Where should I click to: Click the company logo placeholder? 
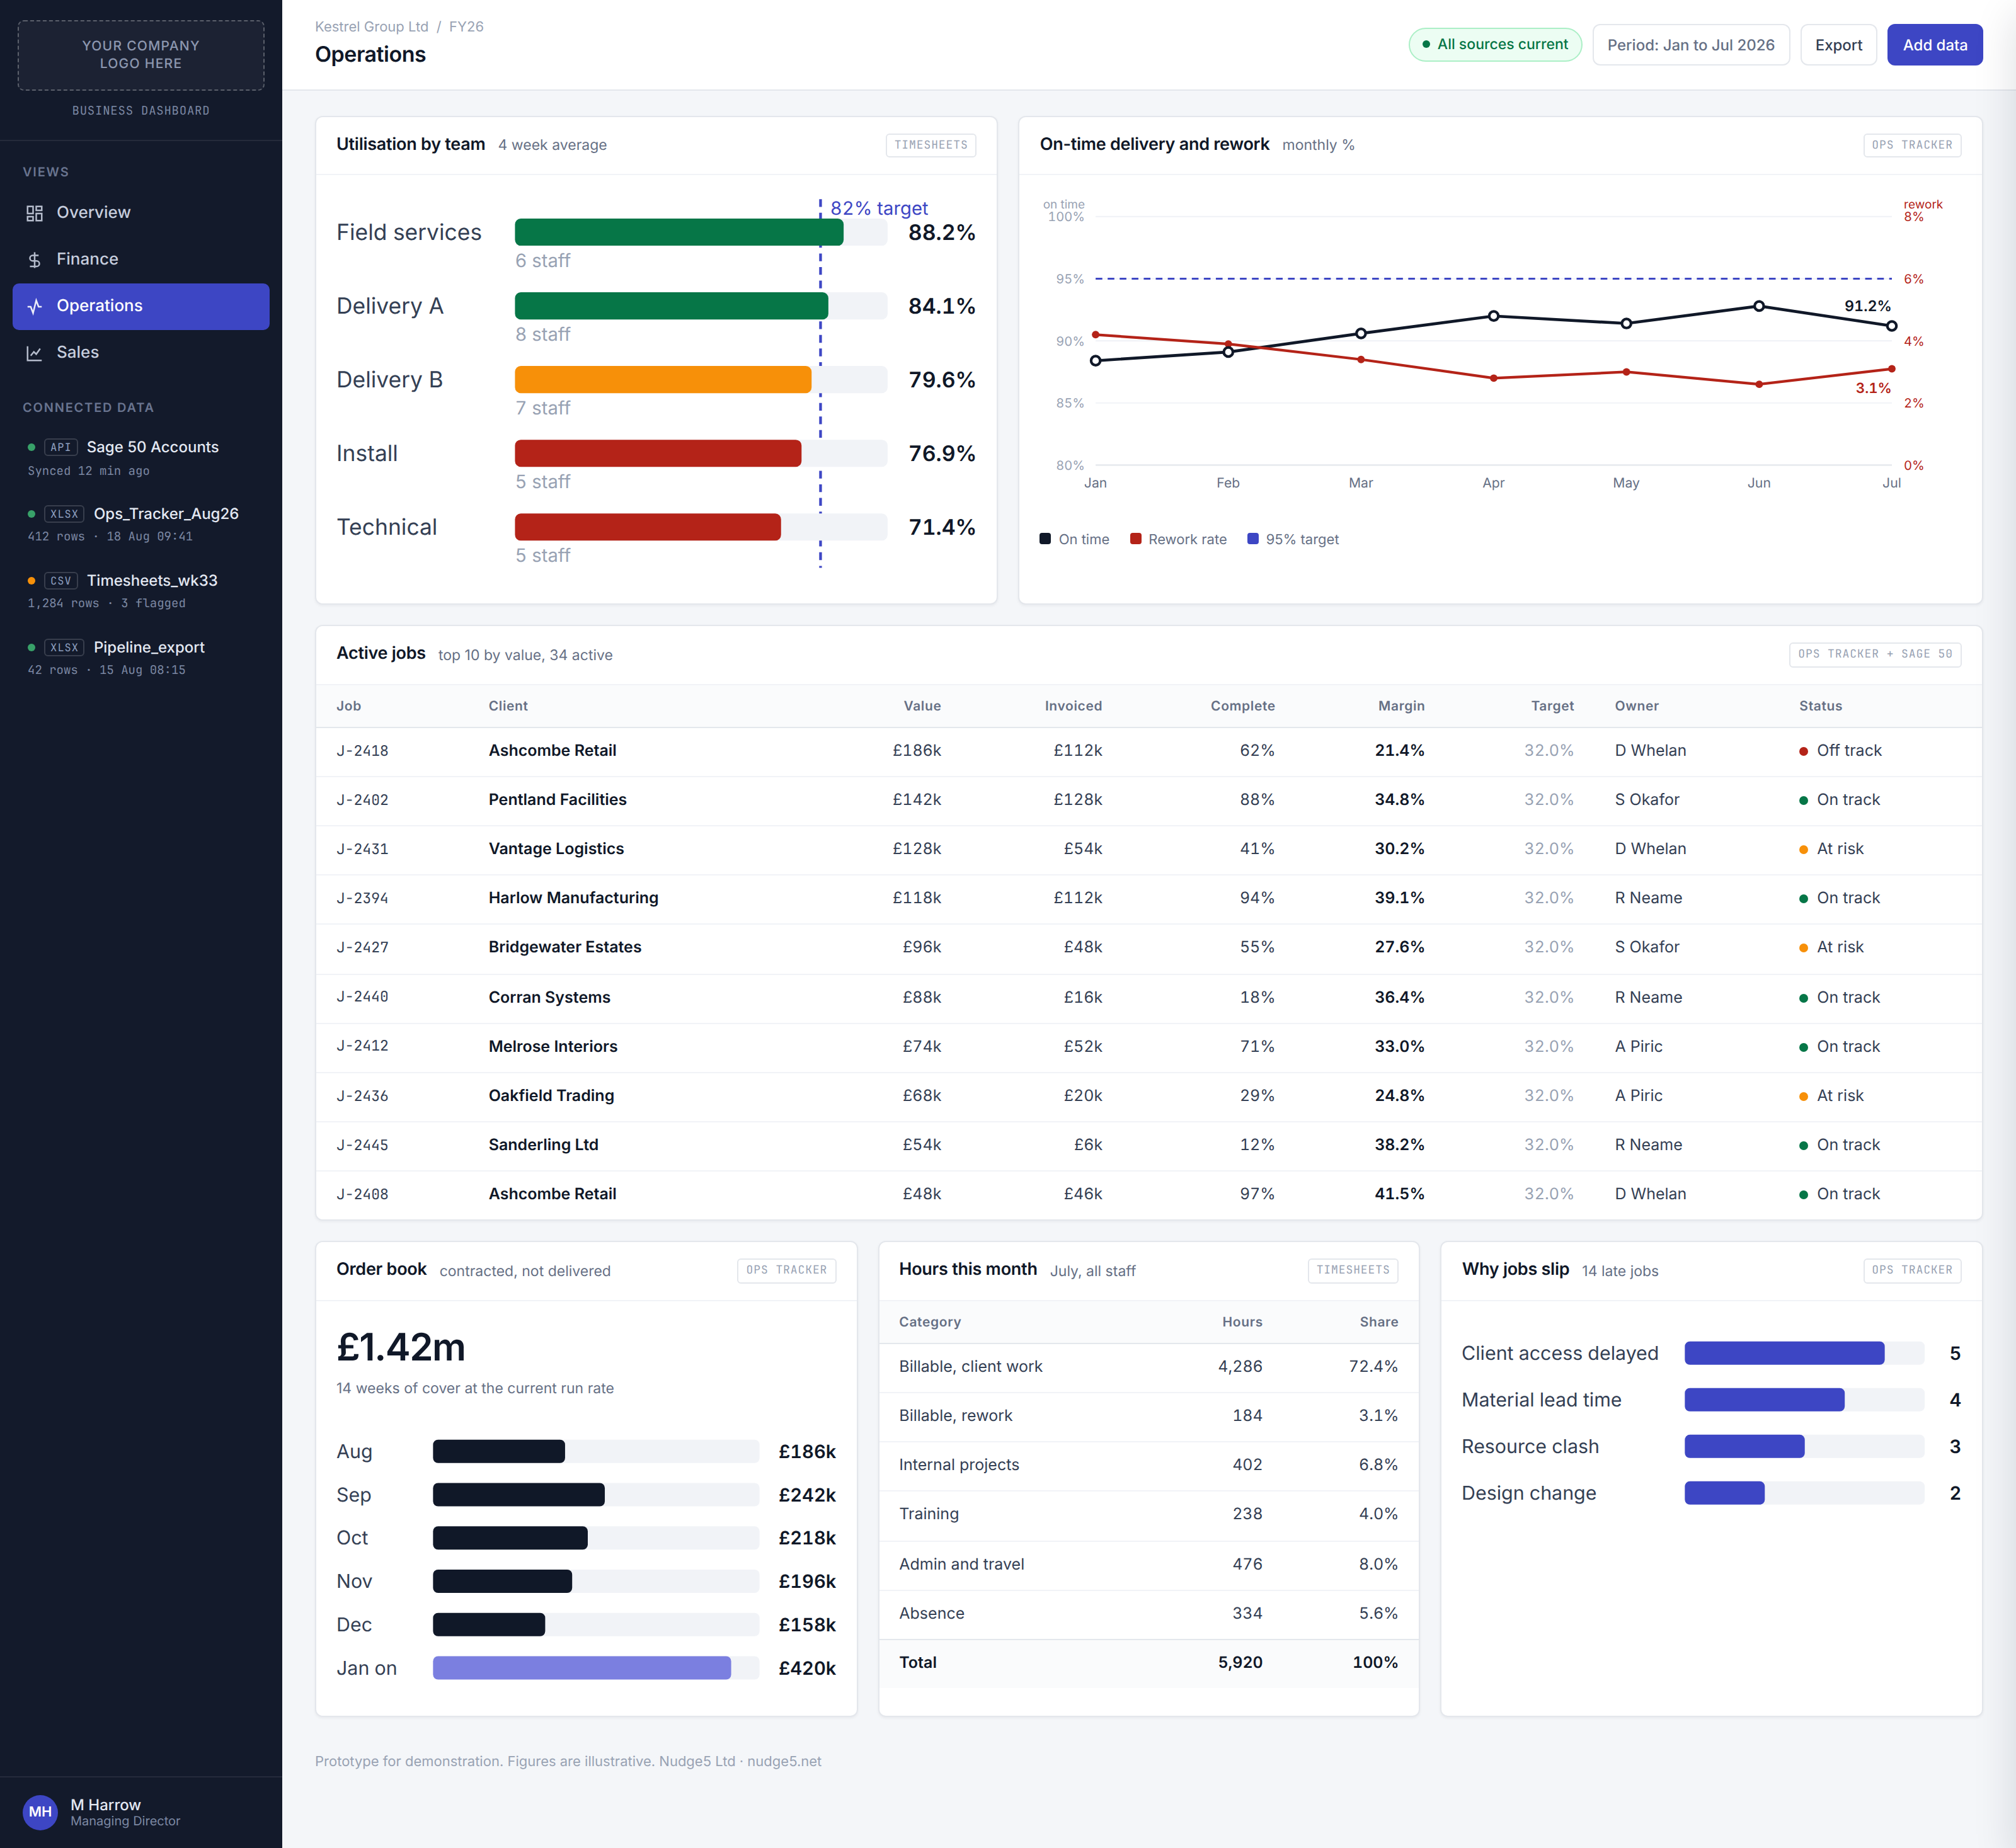(x=141, y=55)
